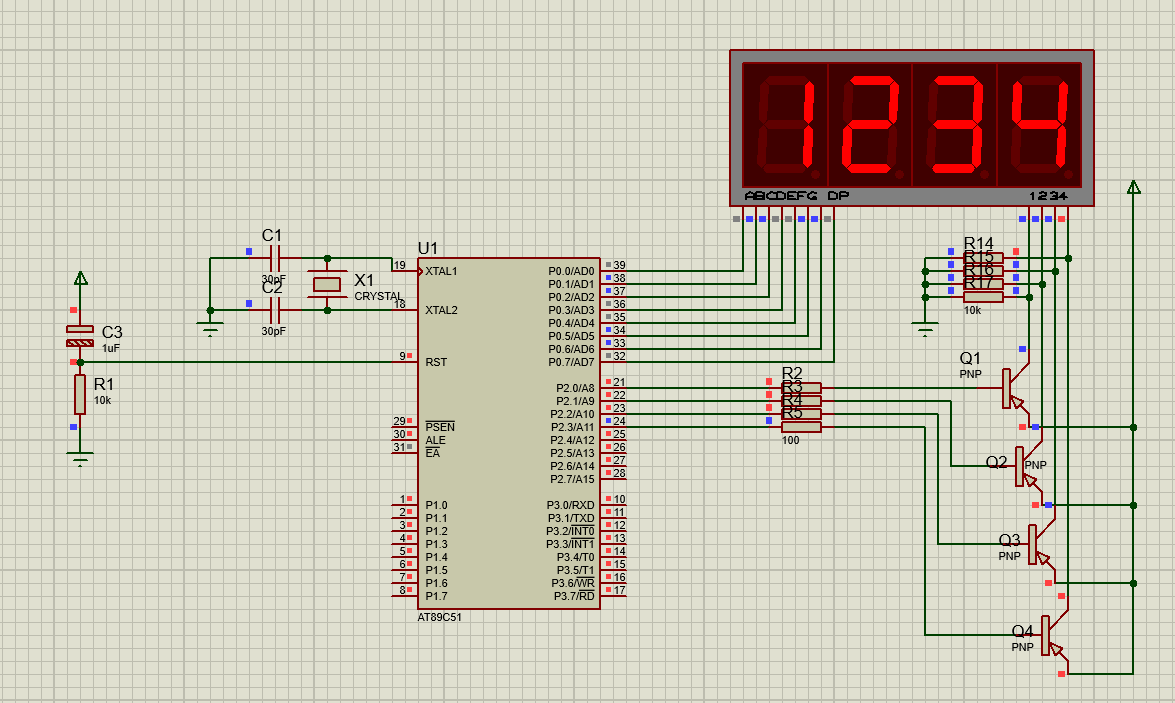1175x703 pixels.
Task: Select PNP transistor Q2
Action: pos(1022,466)
